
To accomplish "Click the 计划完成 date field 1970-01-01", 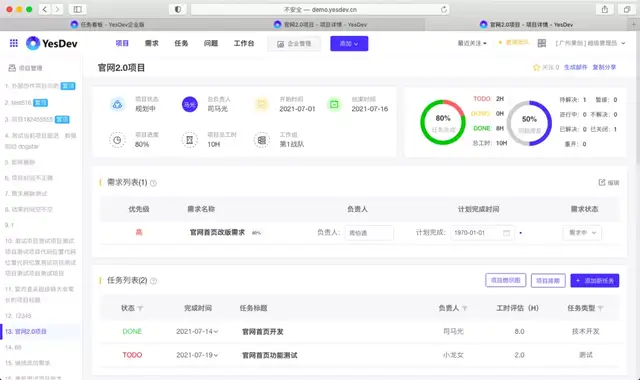I will click(x=482, y=233).
